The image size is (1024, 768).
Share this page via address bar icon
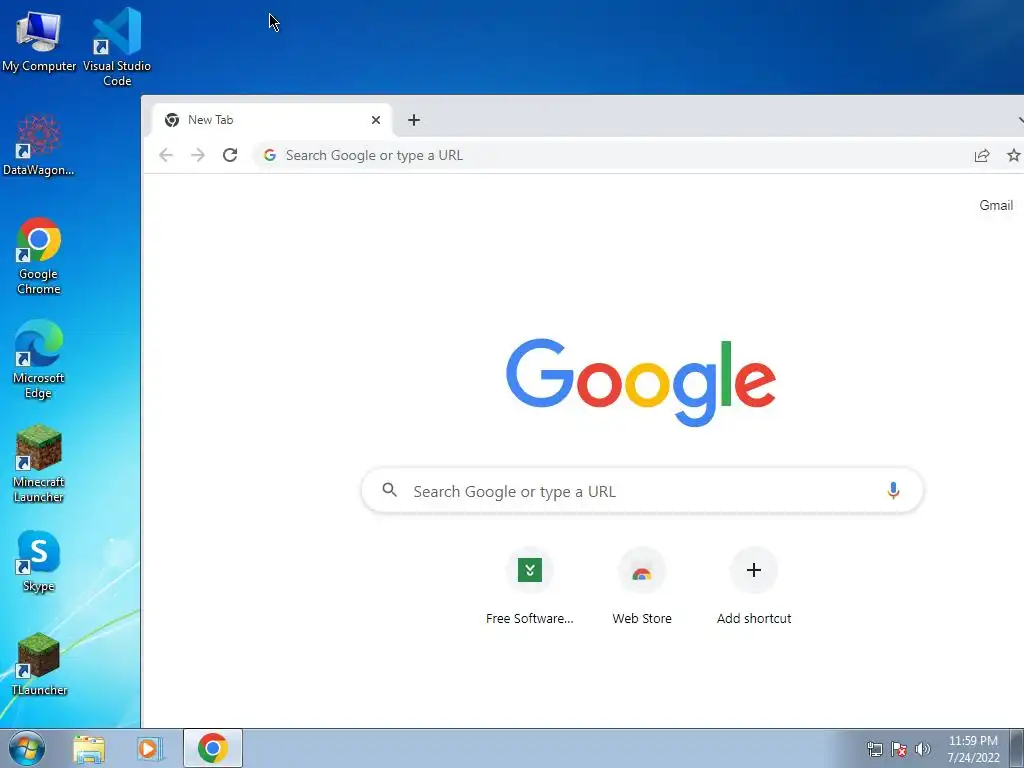(x=982, y=155)
